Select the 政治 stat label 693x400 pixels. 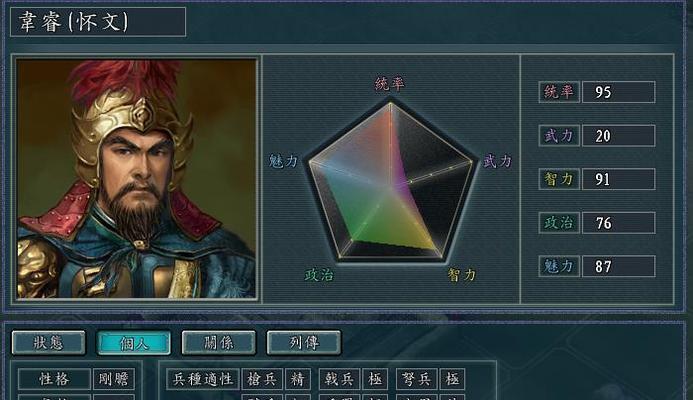tap(559, 222)
